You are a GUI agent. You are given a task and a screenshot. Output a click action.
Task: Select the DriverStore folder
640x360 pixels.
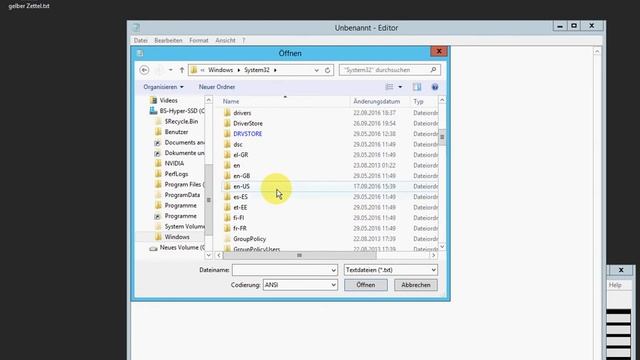(248, 123)
